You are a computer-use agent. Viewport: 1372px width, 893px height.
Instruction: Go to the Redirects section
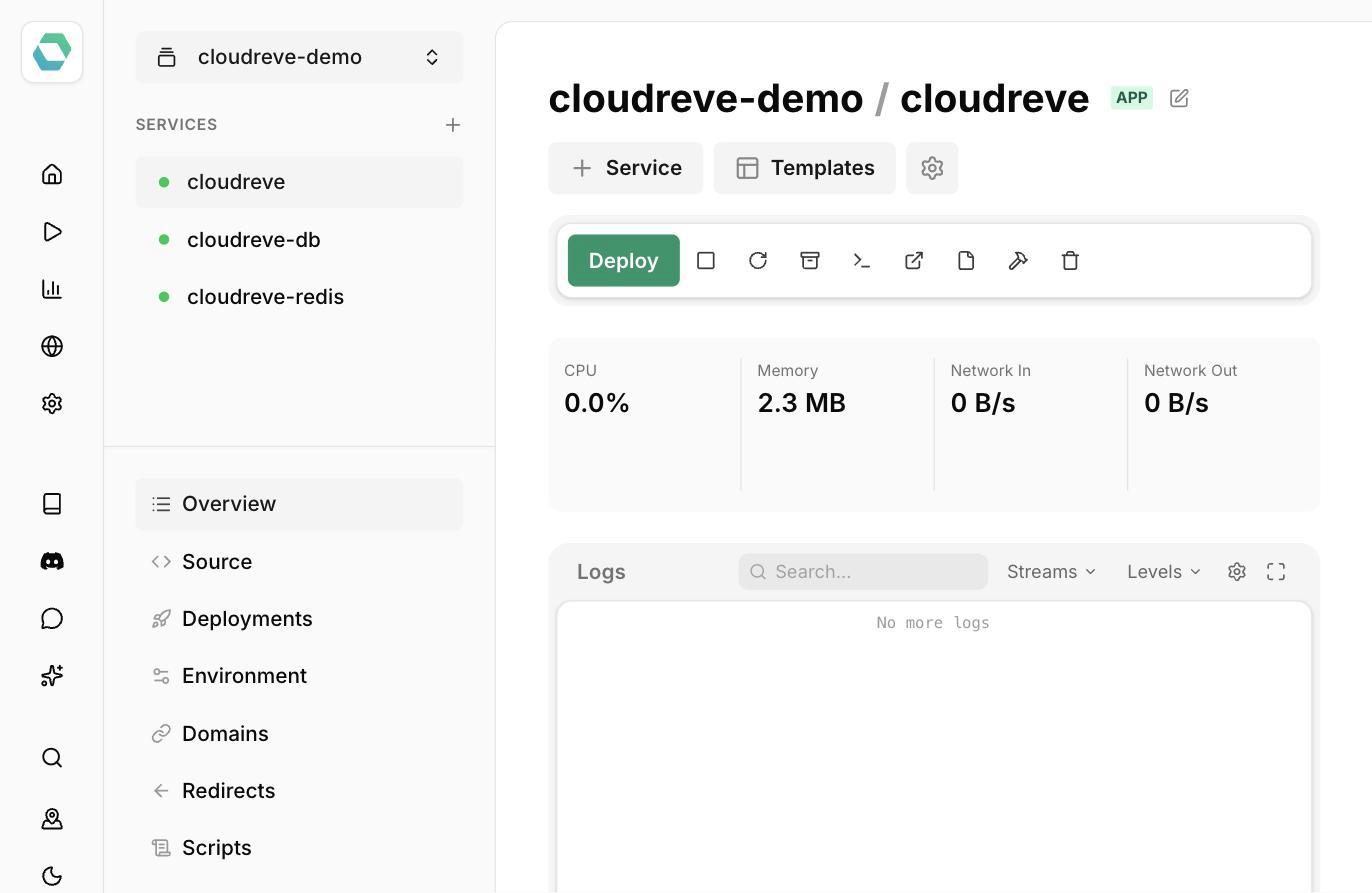299,791
